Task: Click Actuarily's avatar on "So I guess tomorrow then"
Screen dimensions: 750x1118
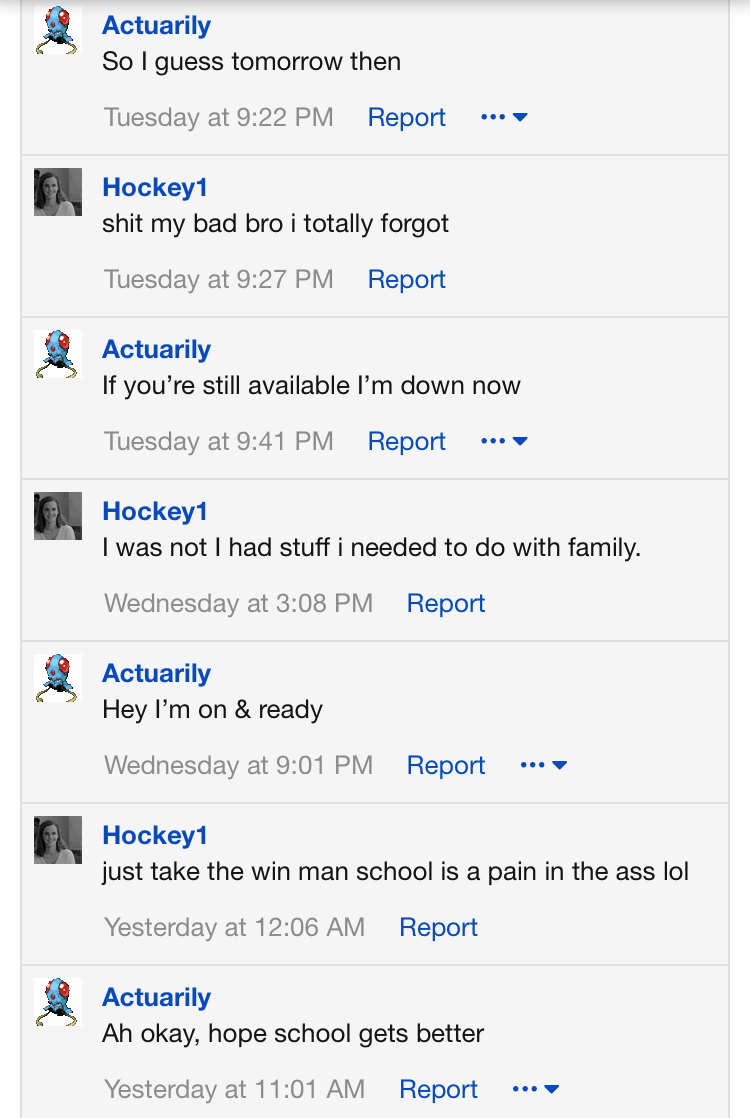Action: click(57, 30)
